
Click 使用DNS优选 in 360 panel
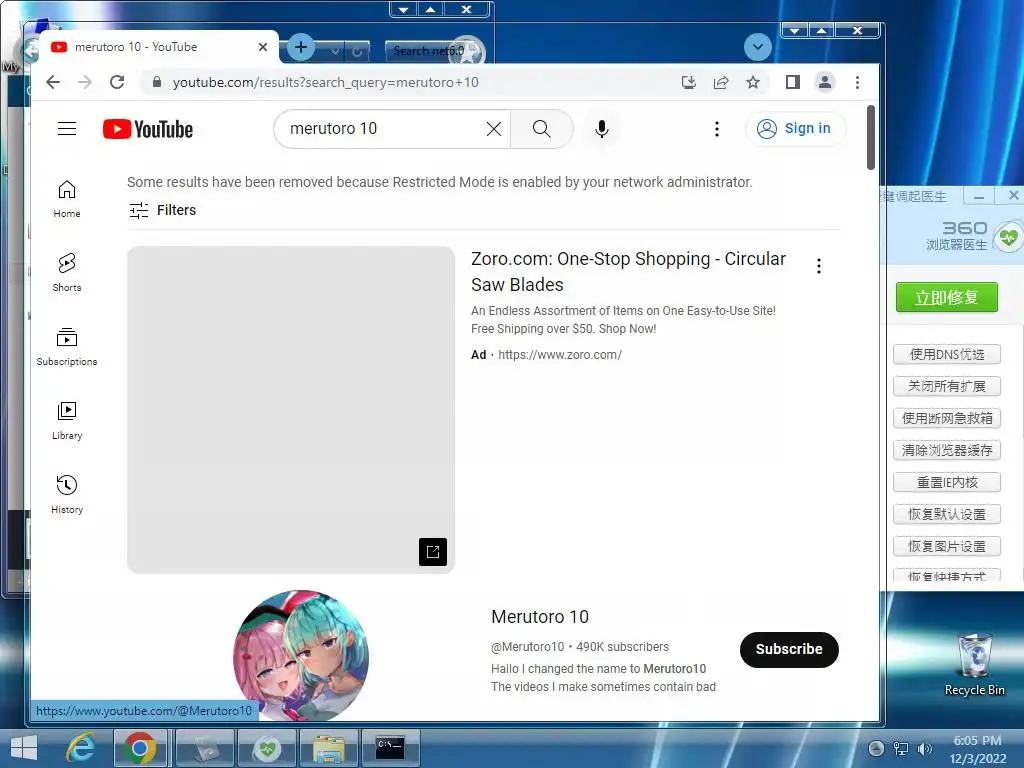pos(946,355)
